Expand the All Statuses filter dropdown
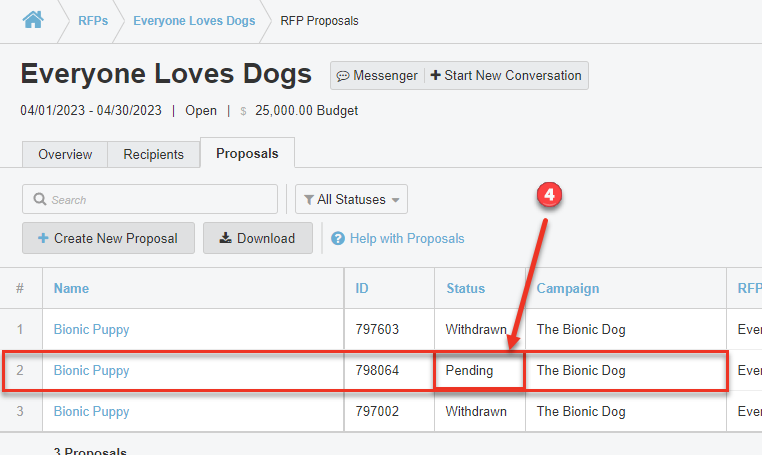This screenshot has width=762, height=455. 351,200
